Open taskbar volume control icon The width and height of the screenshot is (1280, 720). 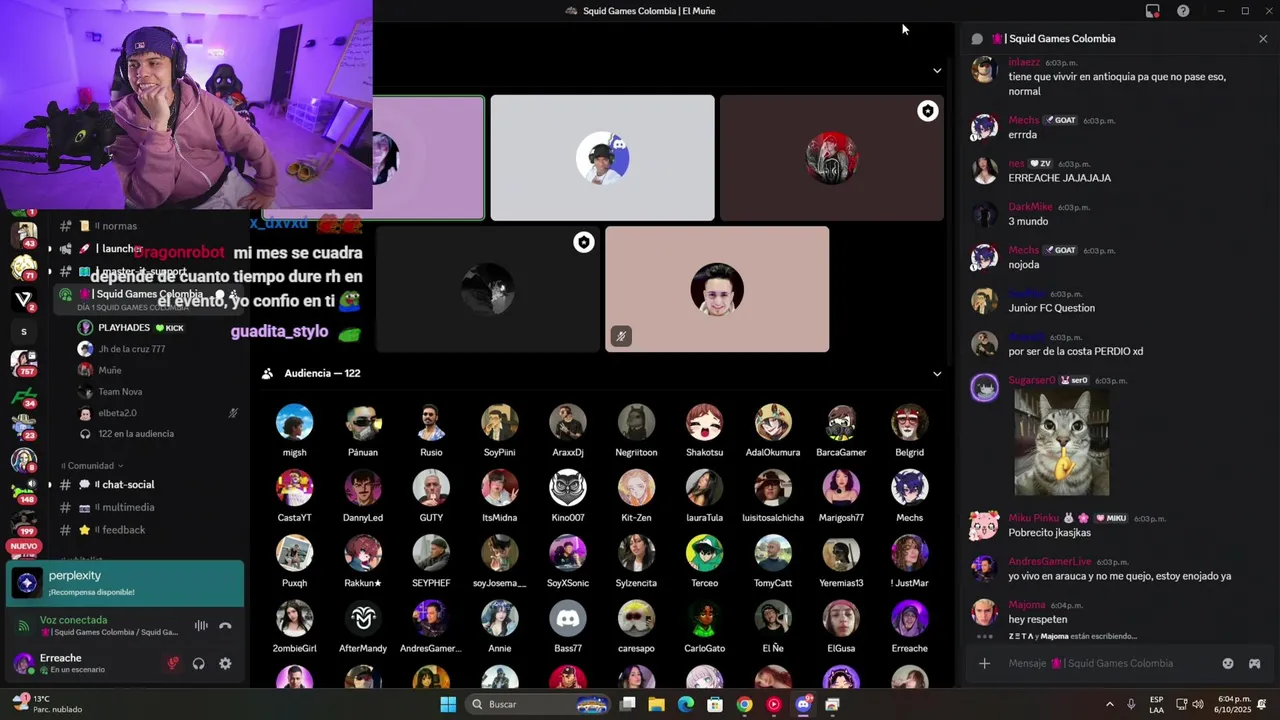pos(1198,704)
